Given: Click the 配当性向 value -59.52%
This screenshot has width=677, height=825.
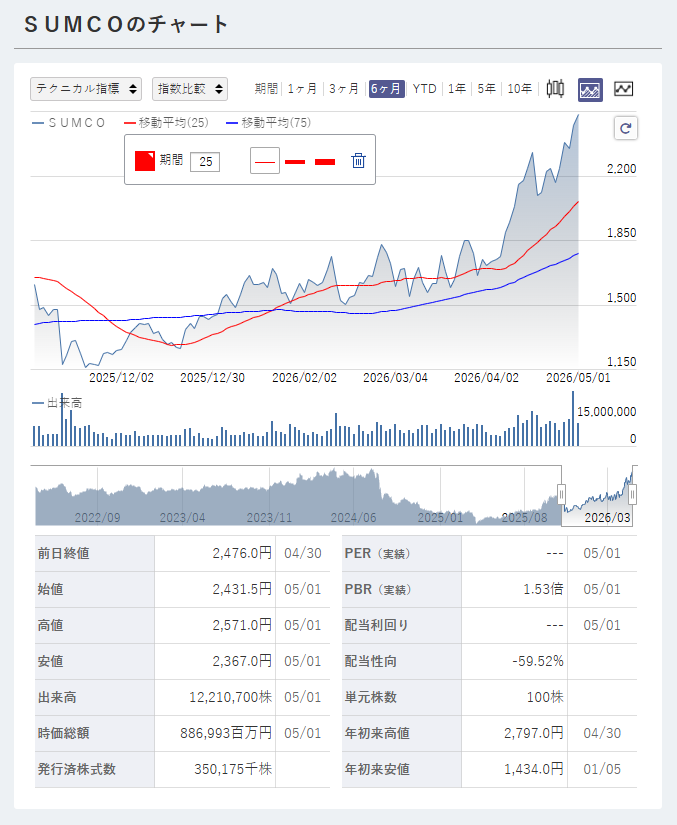Looking at the screenshot, I should [x=538, y=661].
